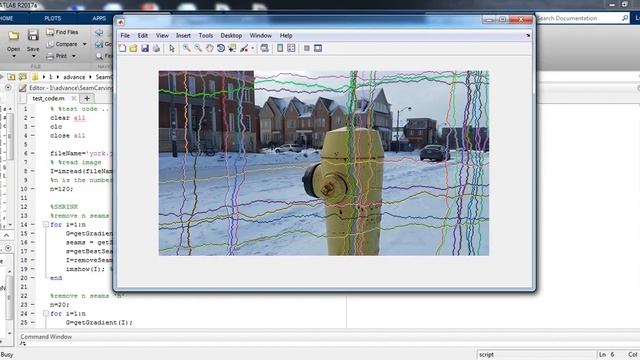Select the Brush data tool
640x360 pixels.
click(244, 48)
